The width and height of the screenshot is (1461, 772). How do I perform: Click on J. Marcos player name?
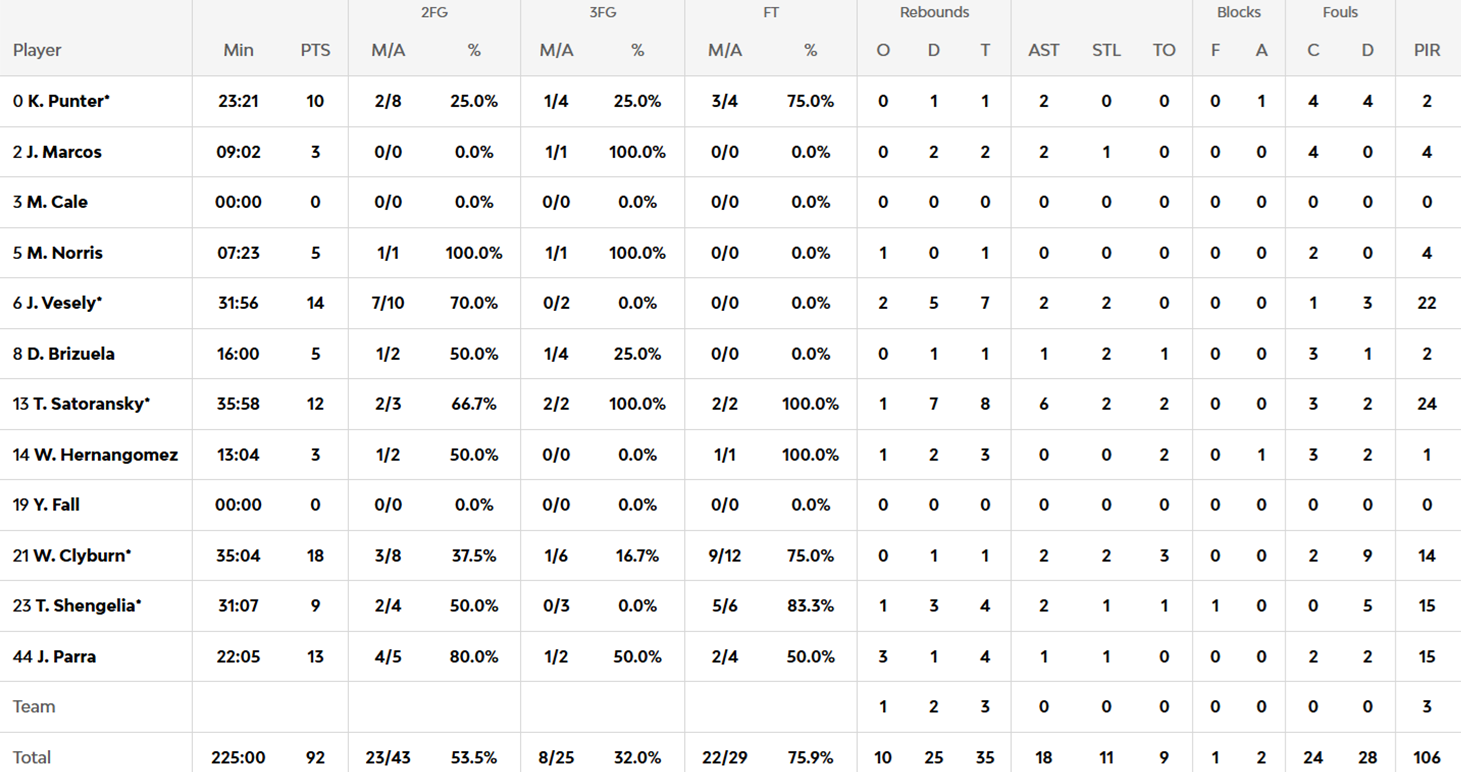63,152
